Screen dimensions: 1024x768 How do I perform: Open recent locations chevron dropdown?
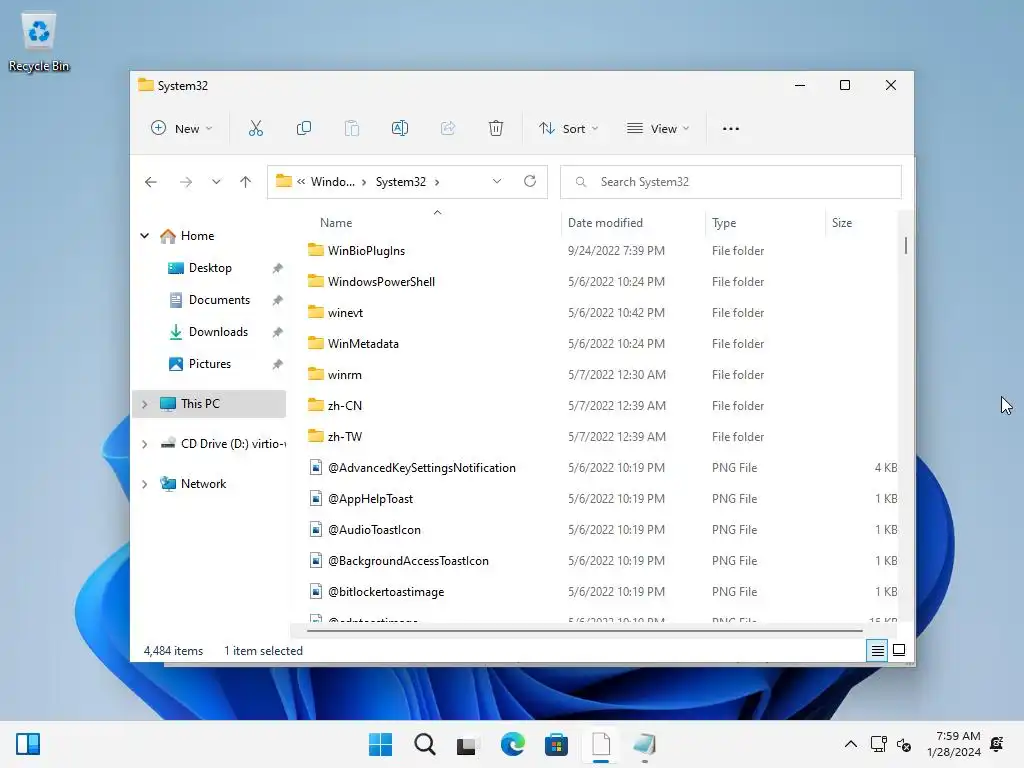[216, 182]
